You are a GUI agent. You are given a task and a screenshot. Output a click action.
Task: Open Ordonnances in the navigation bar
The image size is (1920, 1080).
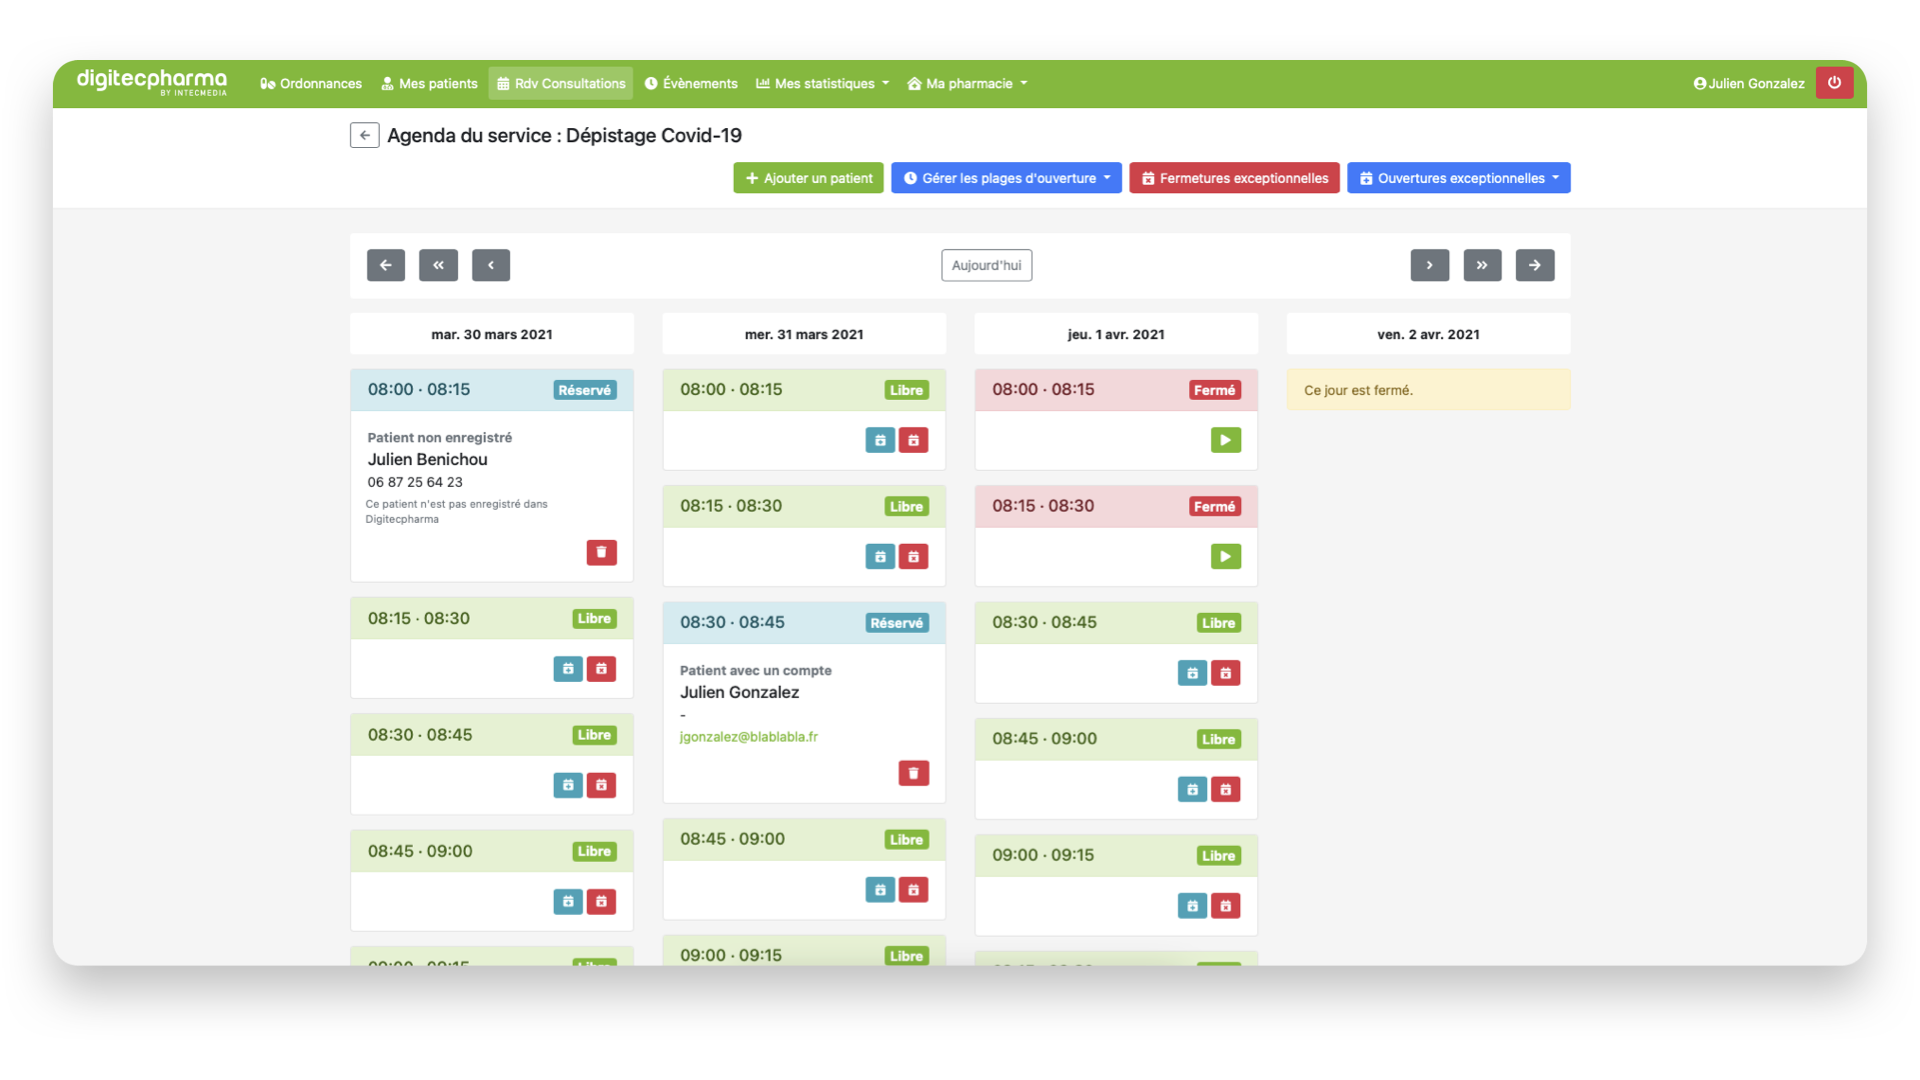tap(311, 84)
